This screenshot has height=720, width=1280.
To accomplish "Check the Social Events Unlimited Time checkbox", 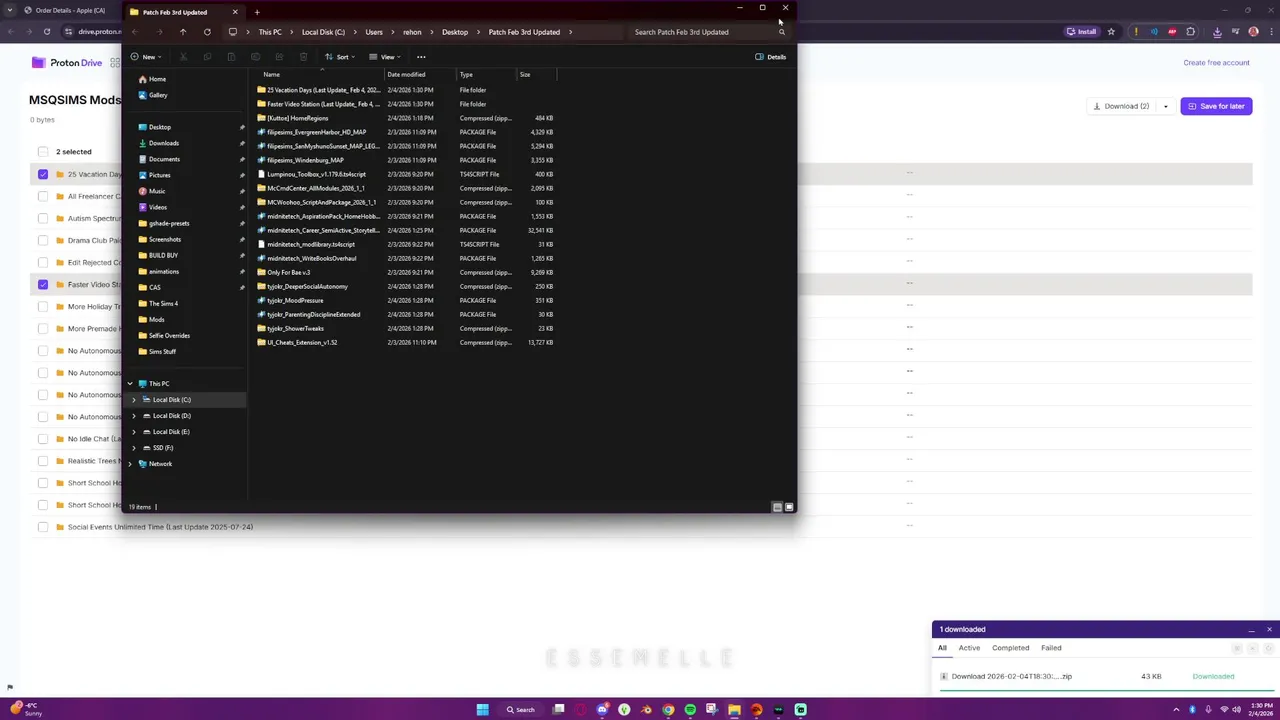I will click(x=43, y=526).
